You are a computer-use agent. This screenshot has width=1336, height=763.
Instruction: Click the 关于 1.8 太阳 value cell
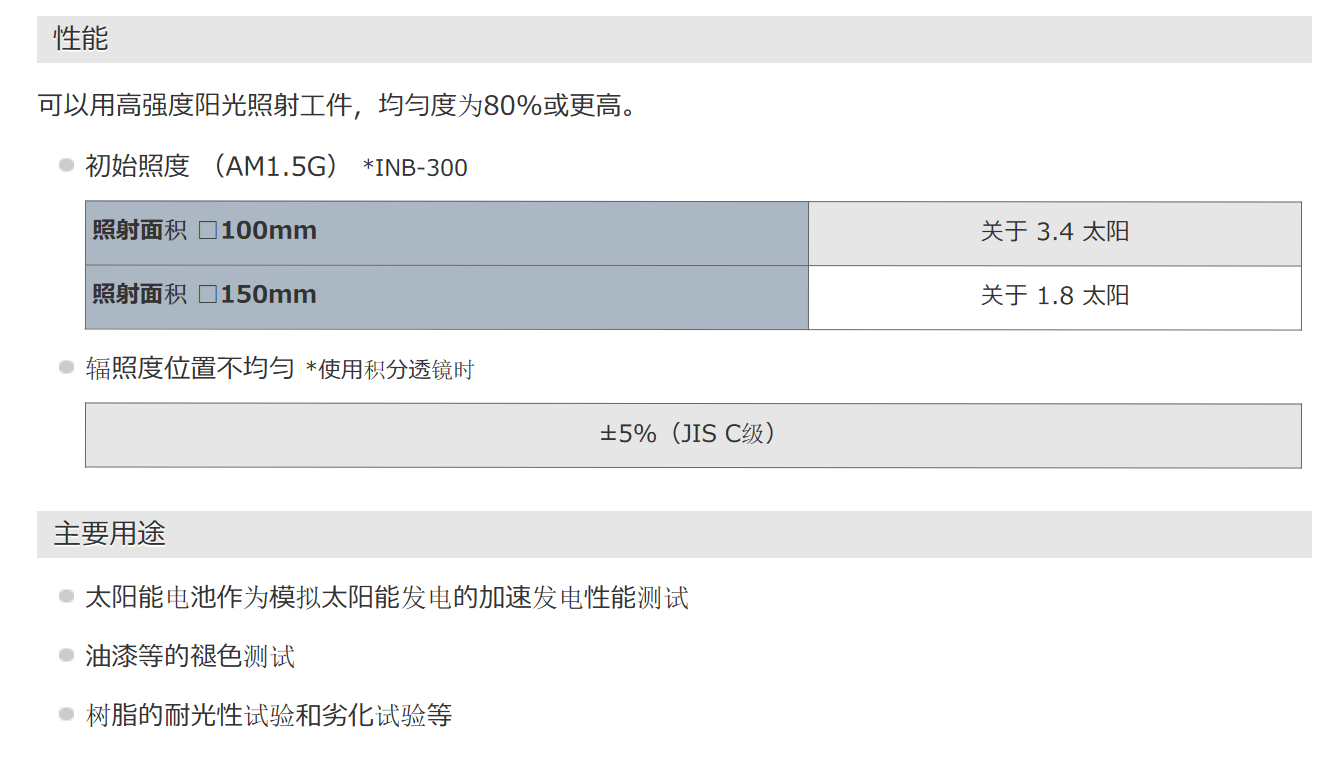click(1055, 297)
